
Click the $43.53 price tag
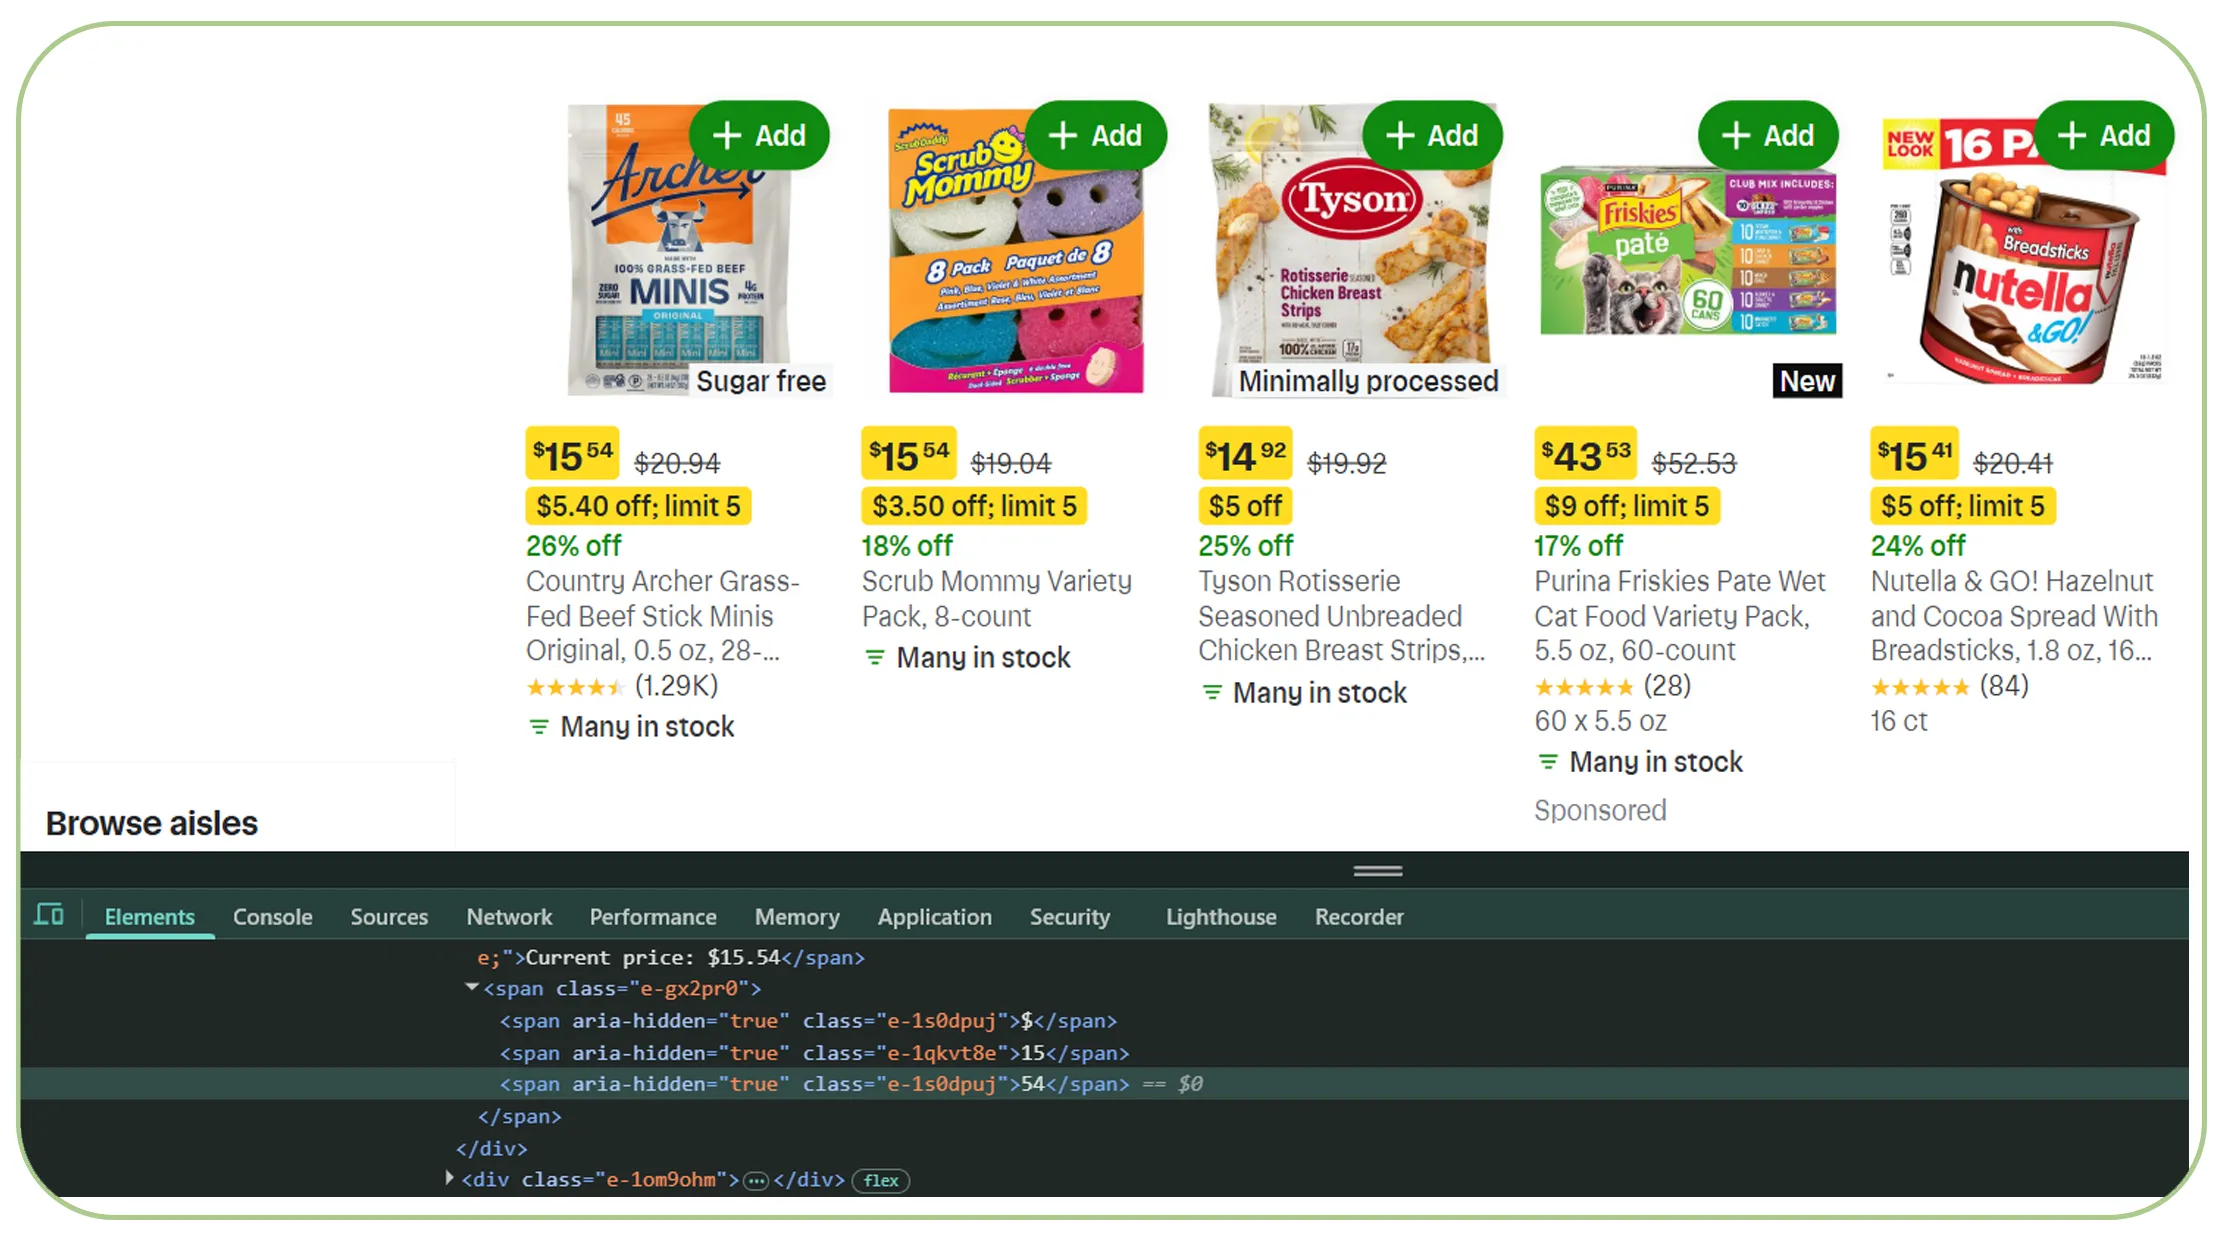click(1585, 455)
